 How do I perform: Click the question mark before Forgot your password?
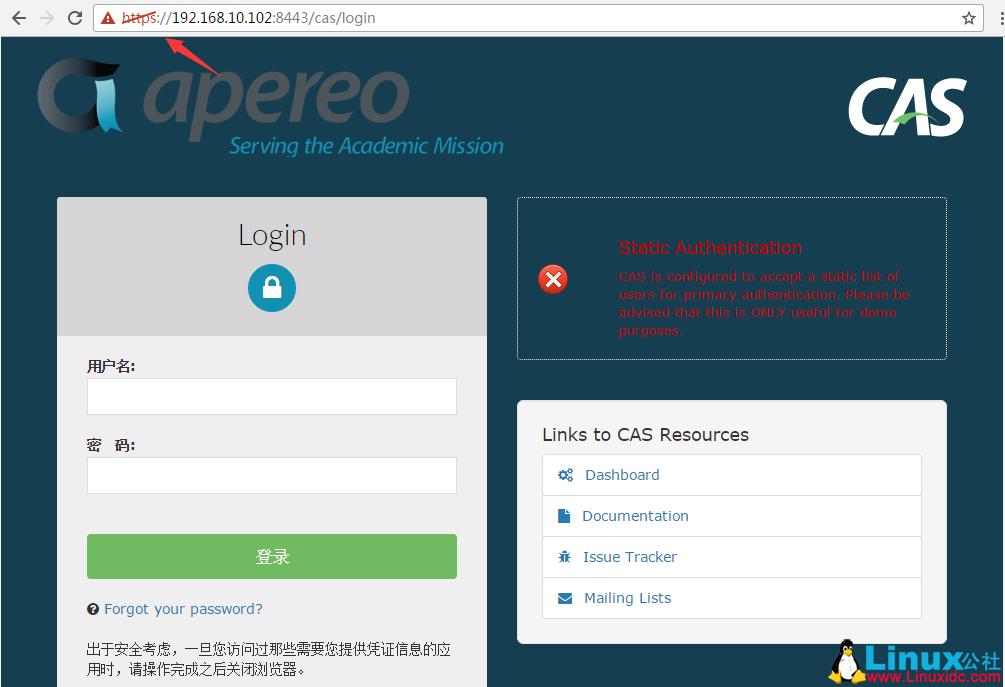click(93, 608)
